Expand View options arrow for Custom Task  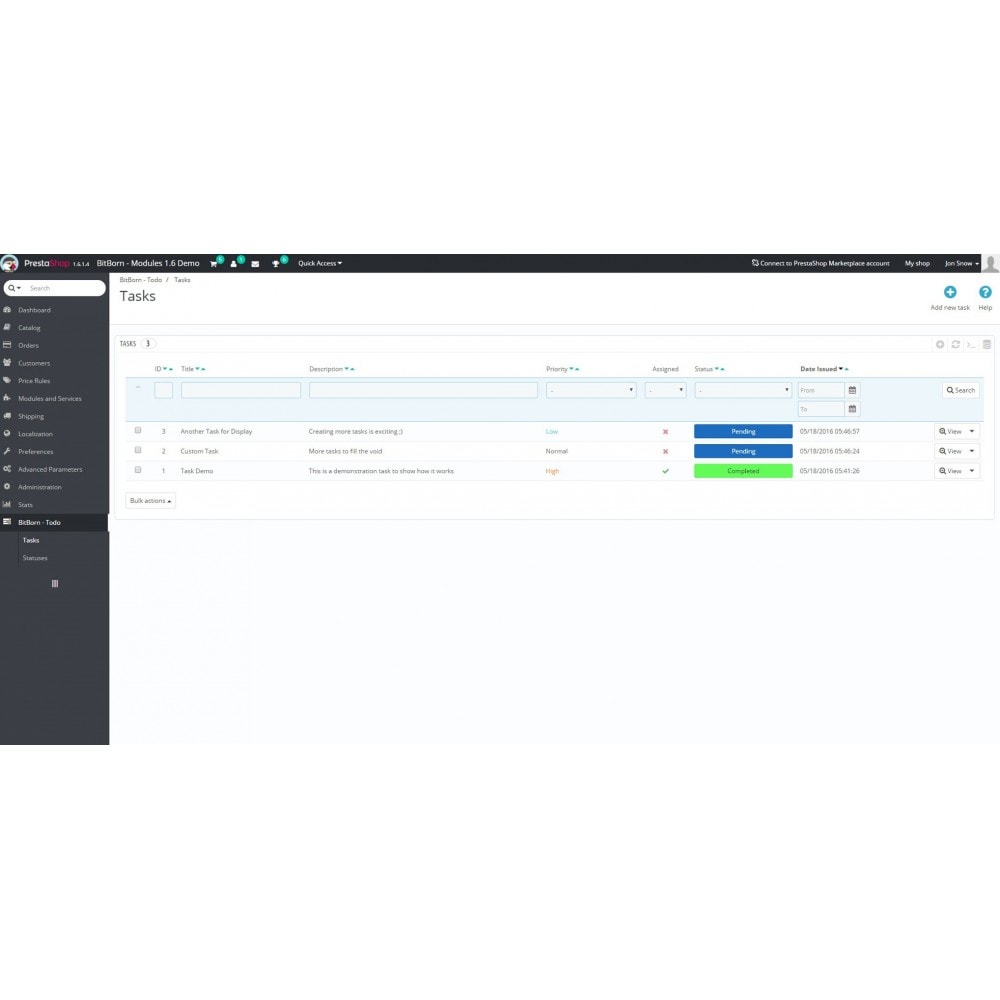[972, 452]
